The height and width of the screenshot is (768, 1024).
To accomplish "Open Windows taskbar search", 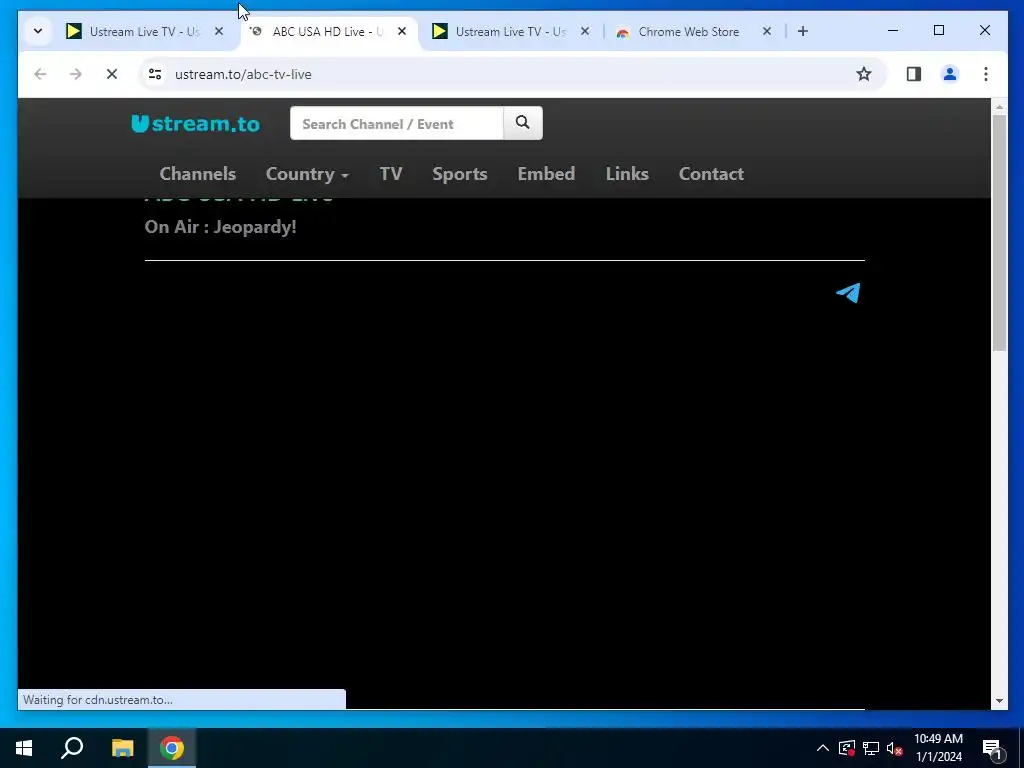I will (x=72, y=748).
